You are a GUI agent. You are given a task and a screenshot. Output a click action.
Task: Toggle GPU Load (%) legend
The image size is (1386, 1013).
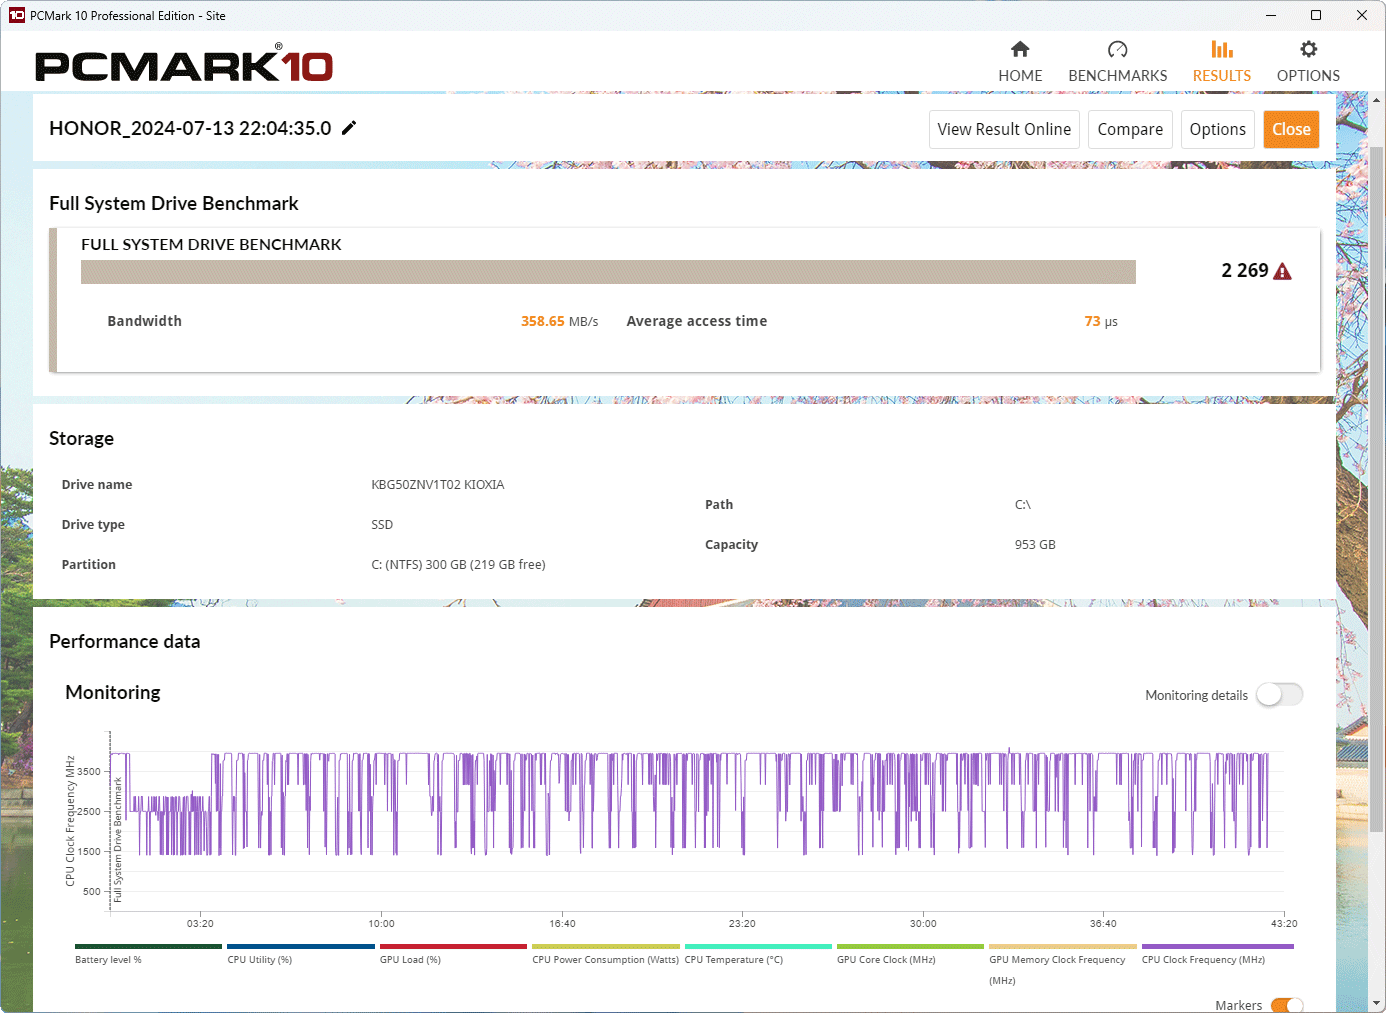click(453, 953)
